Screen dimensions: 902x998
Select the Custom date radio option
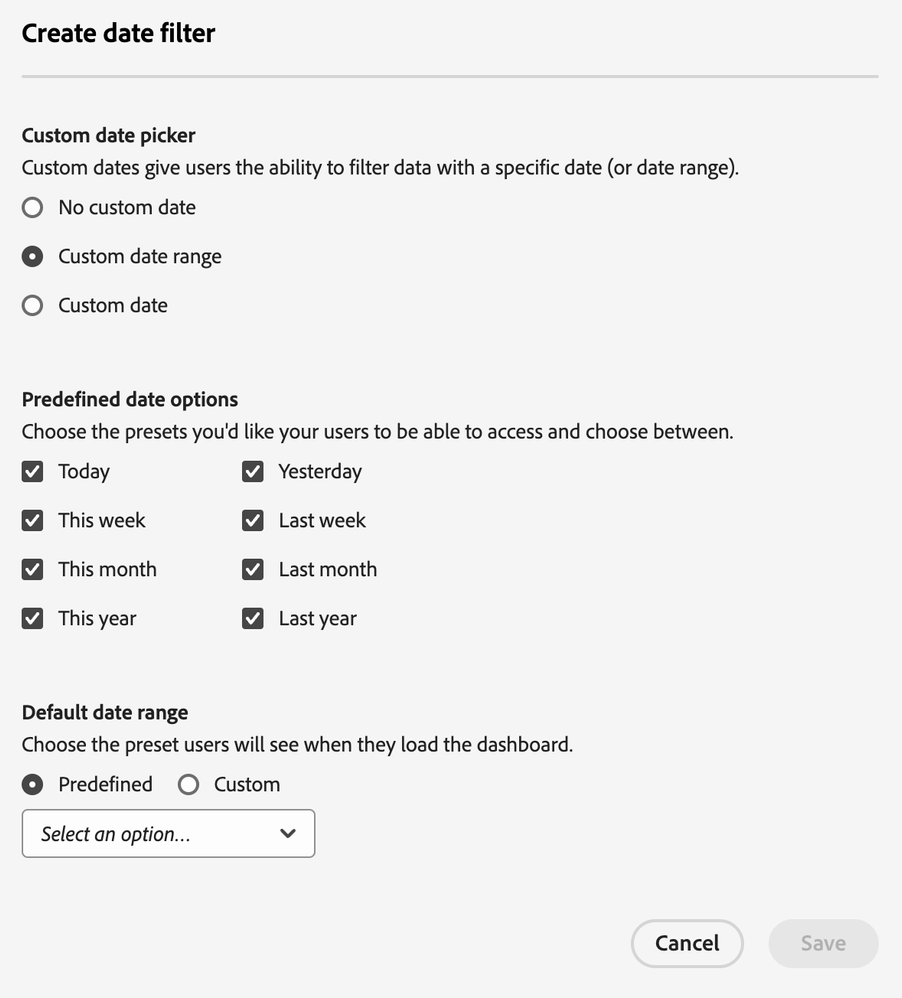[33, 306]
